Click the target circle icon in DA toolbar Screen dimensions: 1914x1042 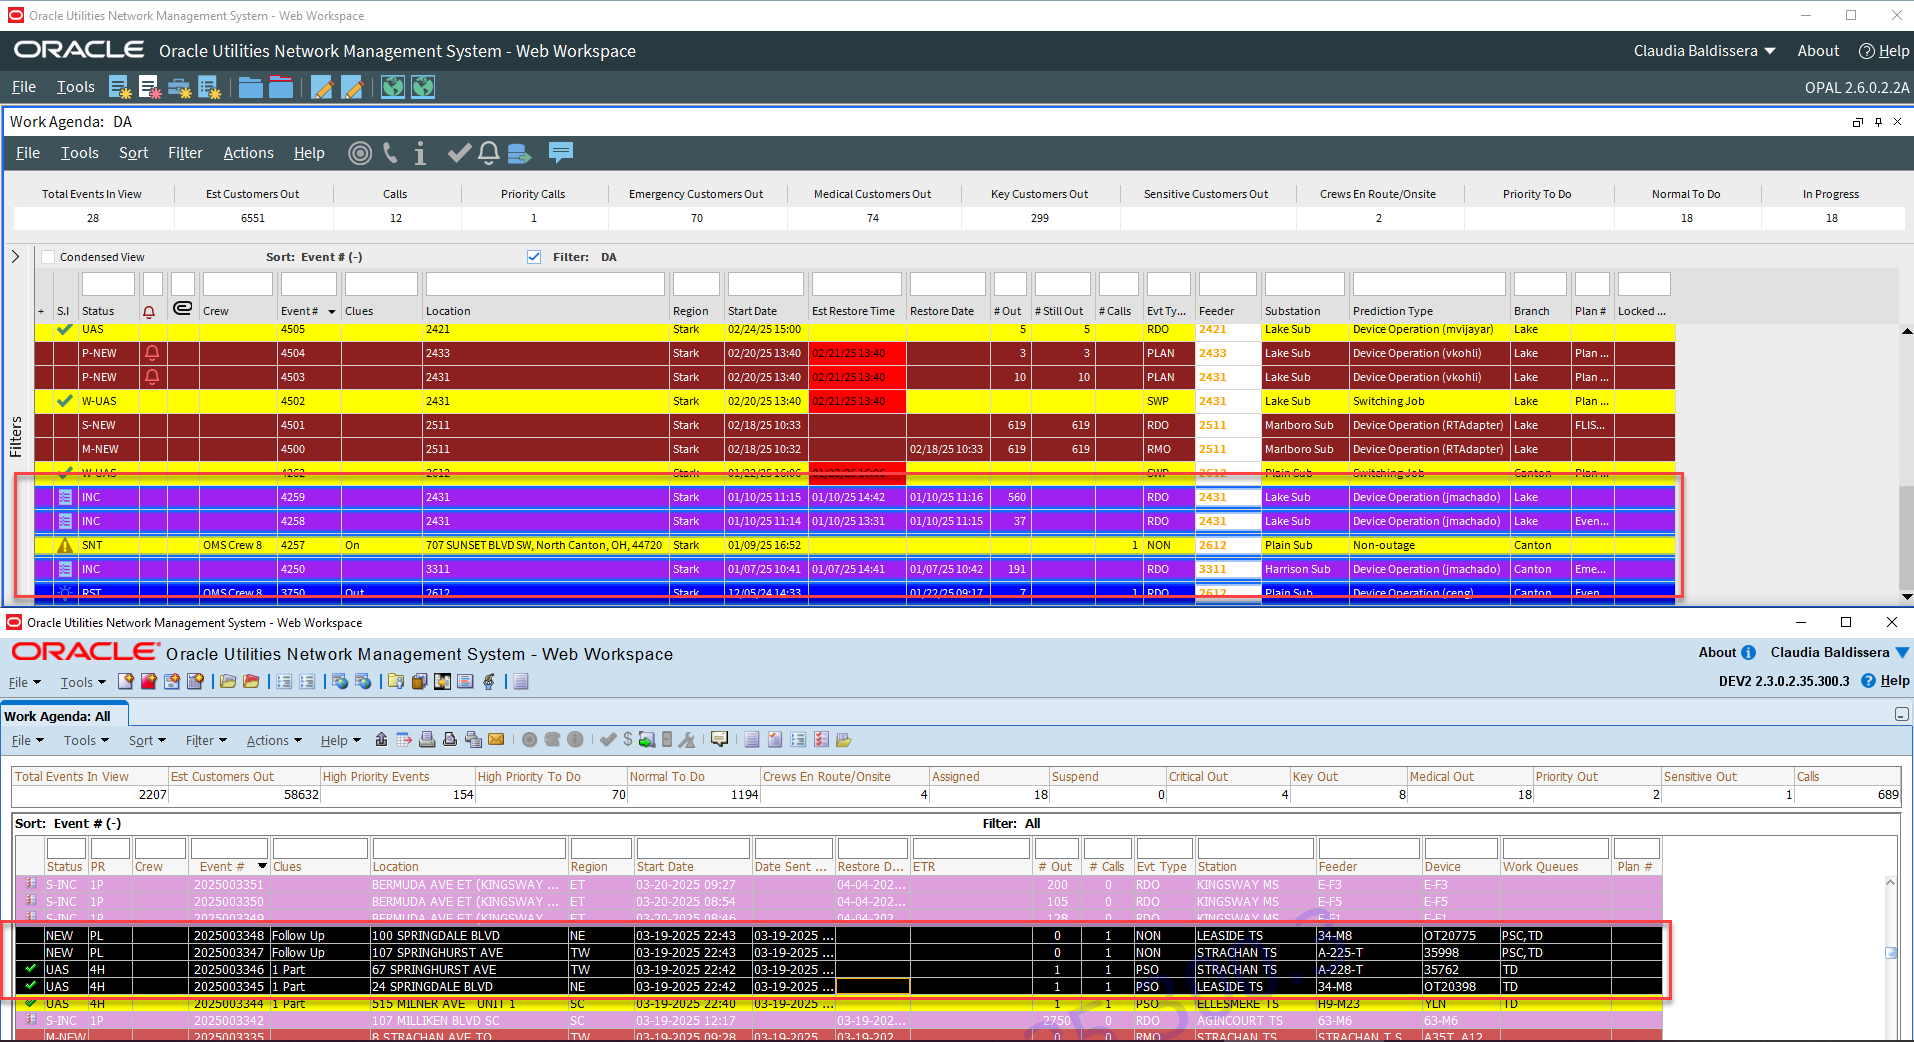(360, 153)
